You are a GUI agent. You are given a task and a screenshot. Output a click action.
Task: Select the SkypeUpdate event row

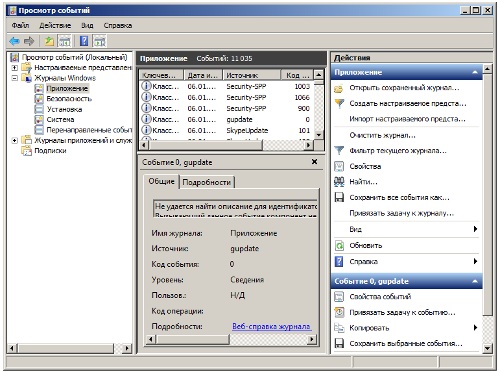click(227, 130)
